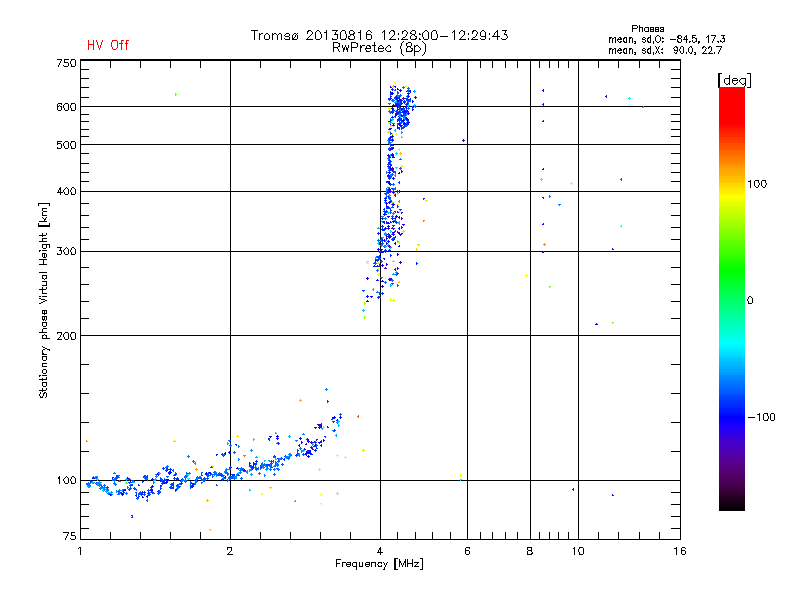The image size is (800, 600).
Task: Pick the yellow colorbar region near 100
Action: 731,186
